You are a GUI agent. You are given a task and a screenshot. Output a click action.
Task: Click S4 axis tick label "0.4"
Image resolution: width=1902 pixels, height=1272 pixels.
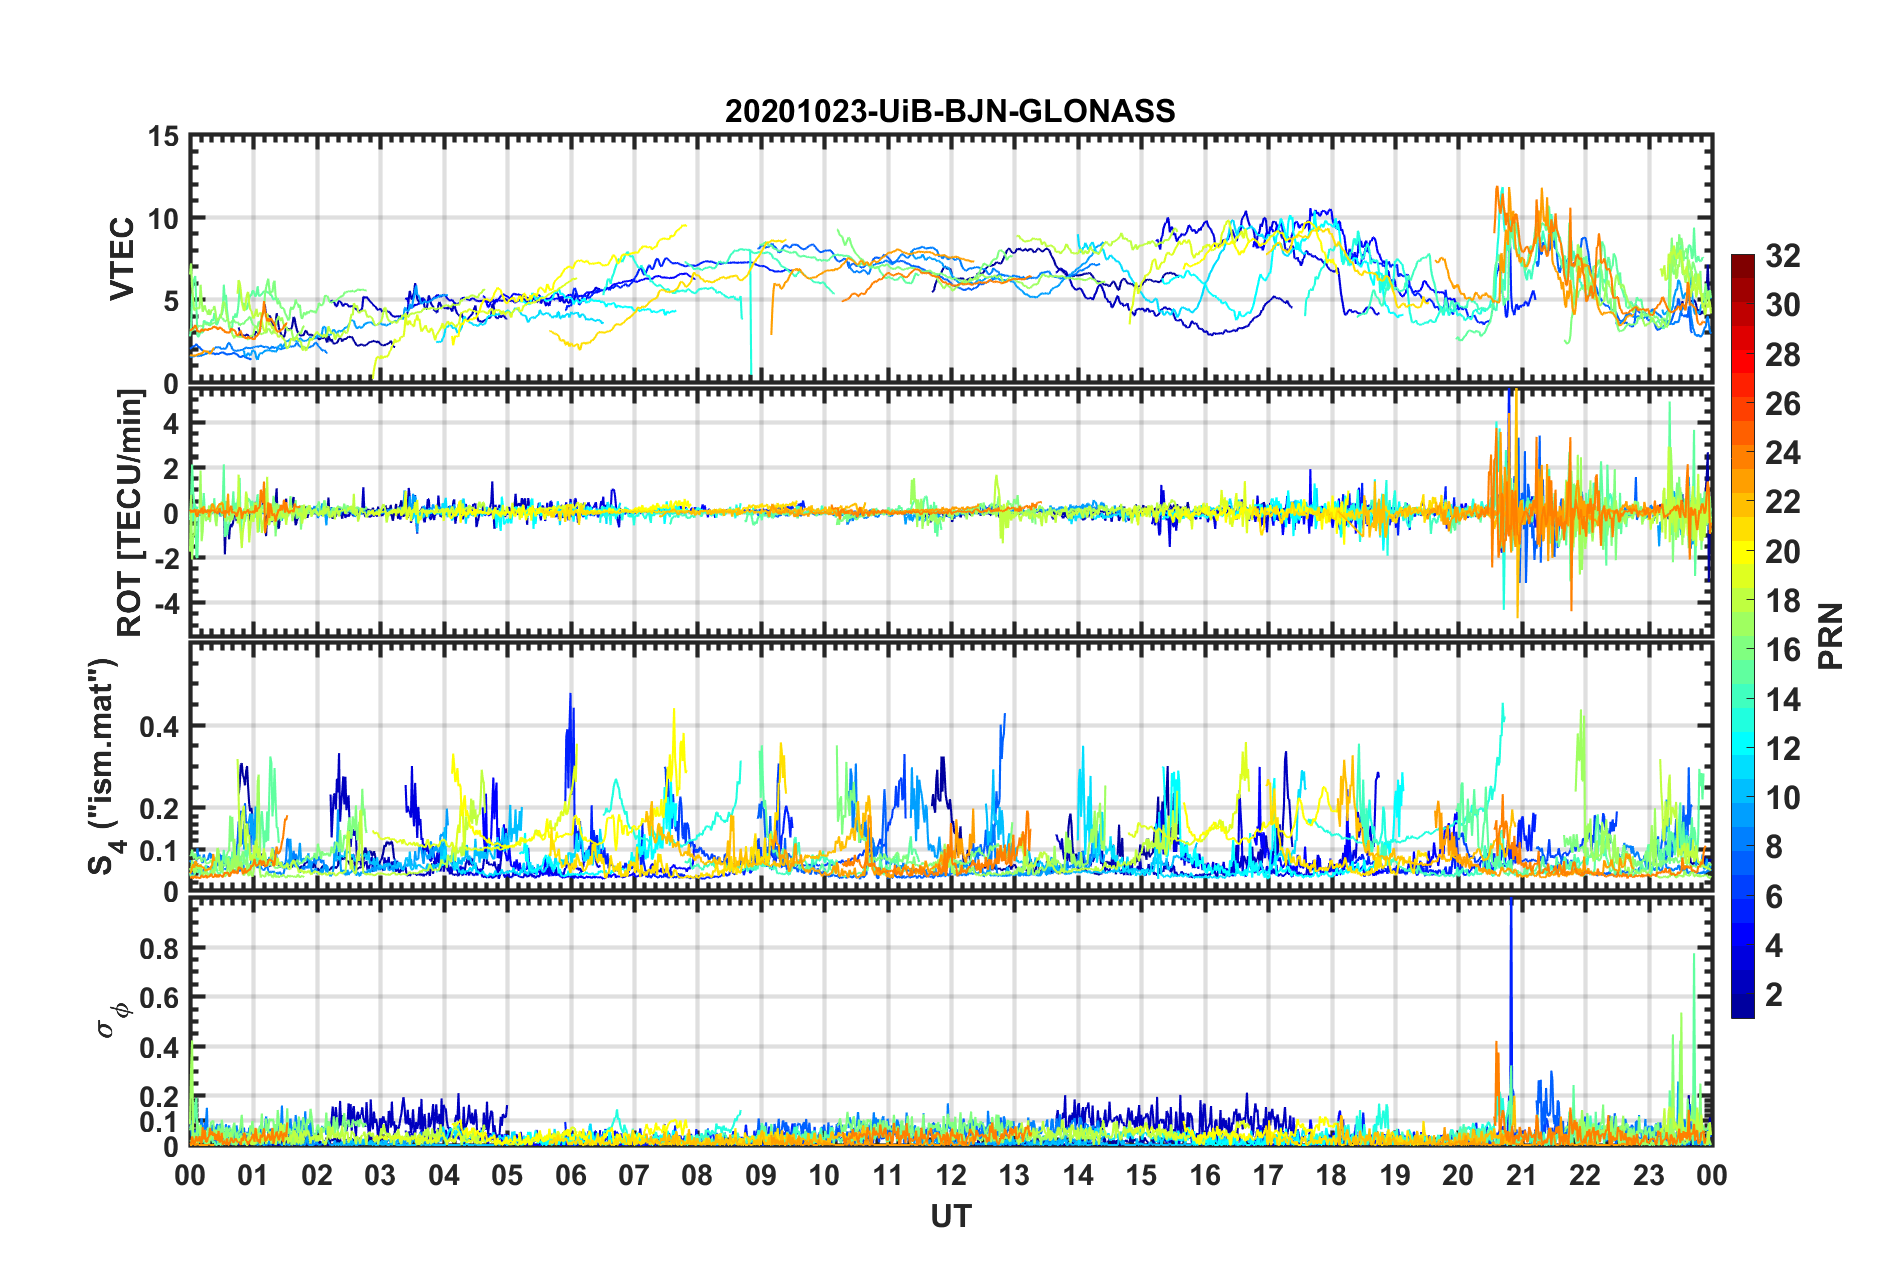[159, 727]
